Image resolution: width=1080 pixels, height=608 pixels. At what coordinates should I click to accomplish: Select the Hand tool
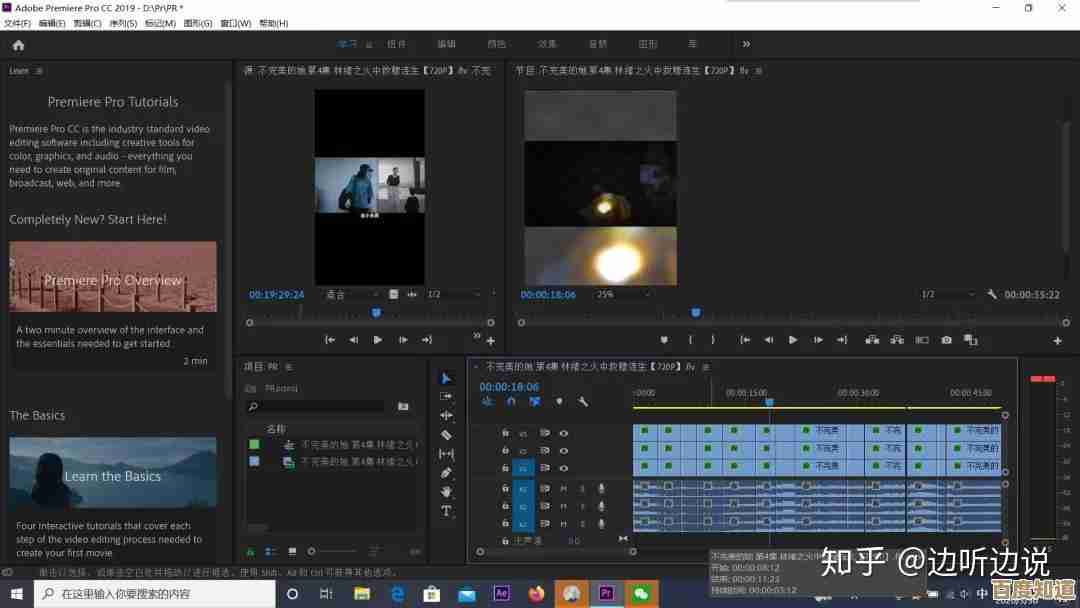[x=447, y=491]
